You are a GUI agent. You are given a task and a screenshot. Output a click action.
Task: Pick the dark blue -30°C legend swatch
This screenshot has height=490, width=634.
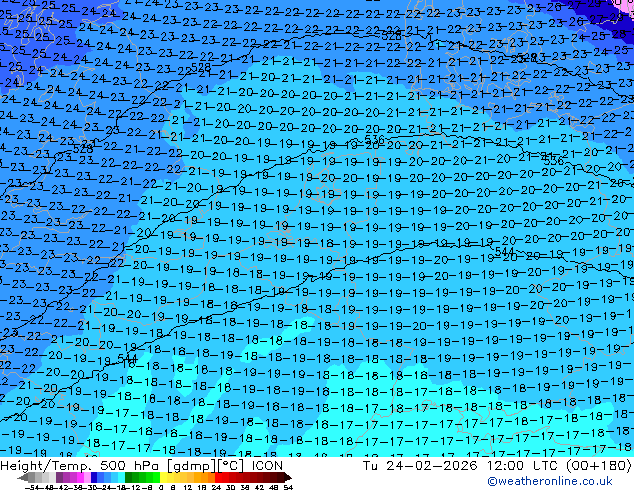coord(94,477)
